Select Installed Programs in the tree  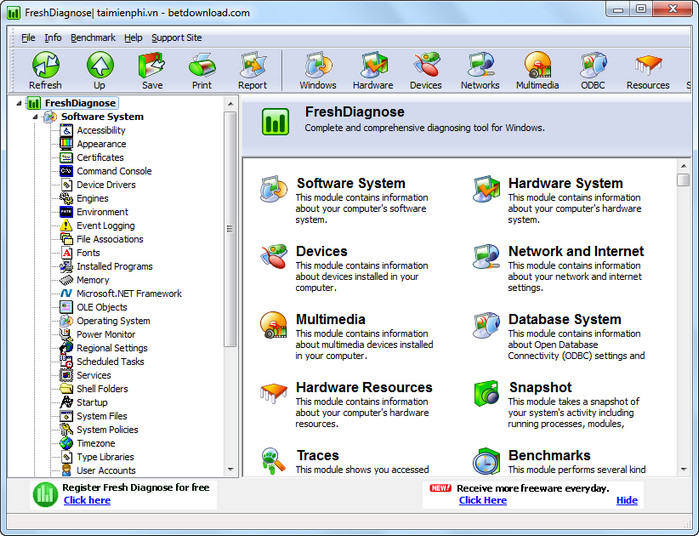114,267
